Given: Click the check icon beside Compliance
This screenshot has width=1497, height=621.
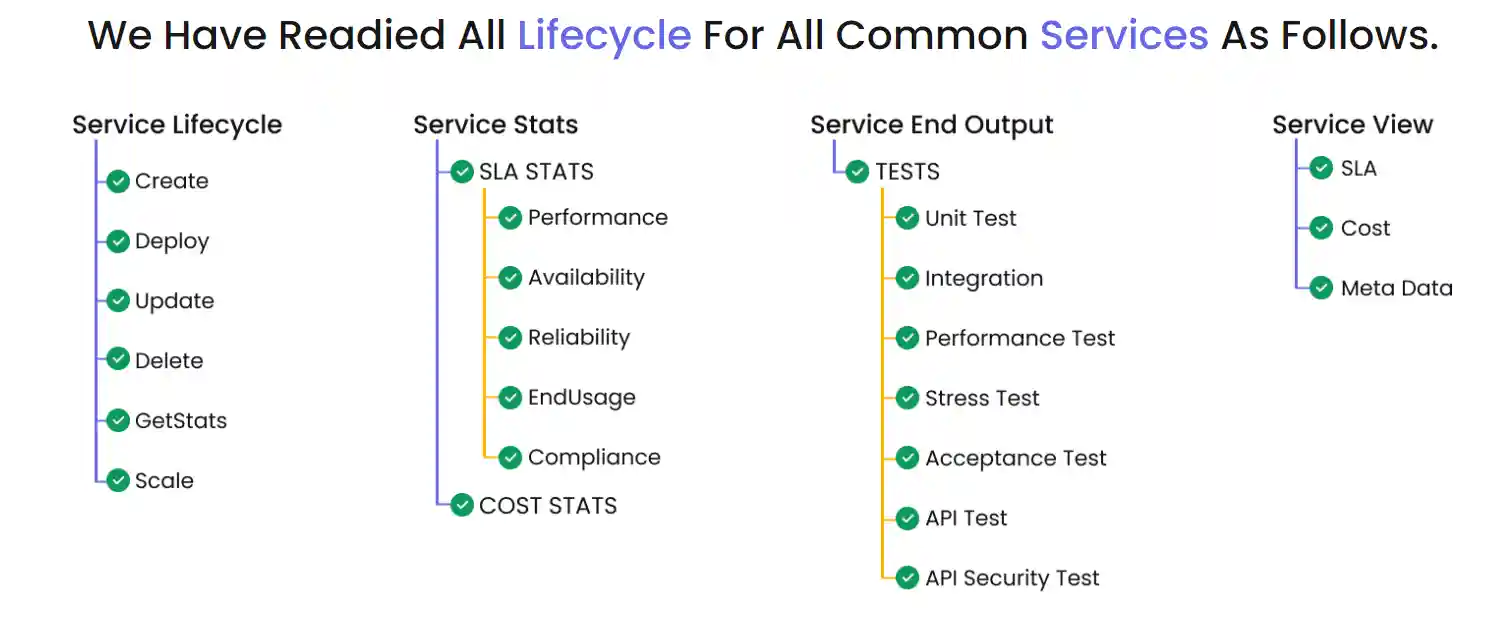Looking at the screenshot, I should point(510,458).
